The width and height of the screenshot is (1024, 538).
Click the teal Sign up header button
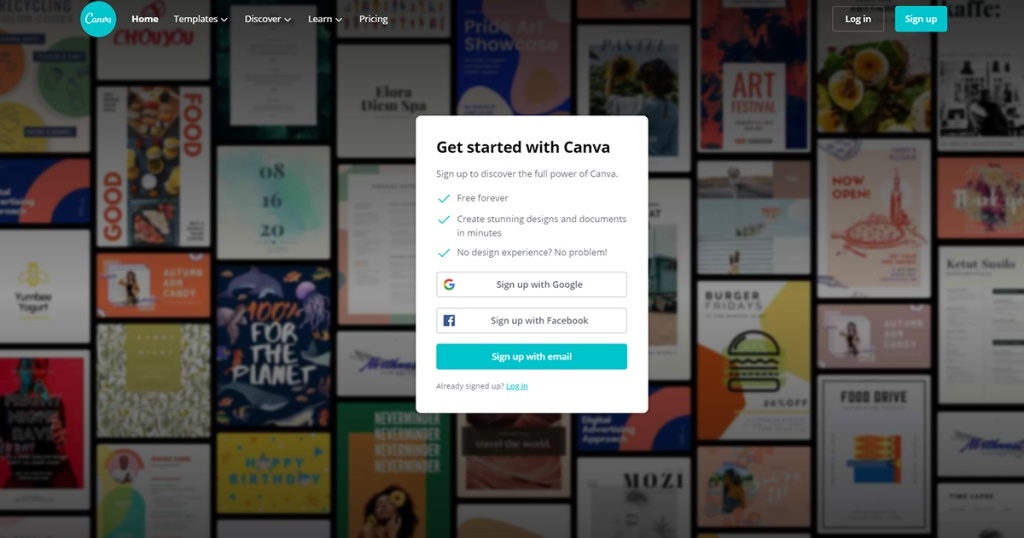click(x=921, y=19)
